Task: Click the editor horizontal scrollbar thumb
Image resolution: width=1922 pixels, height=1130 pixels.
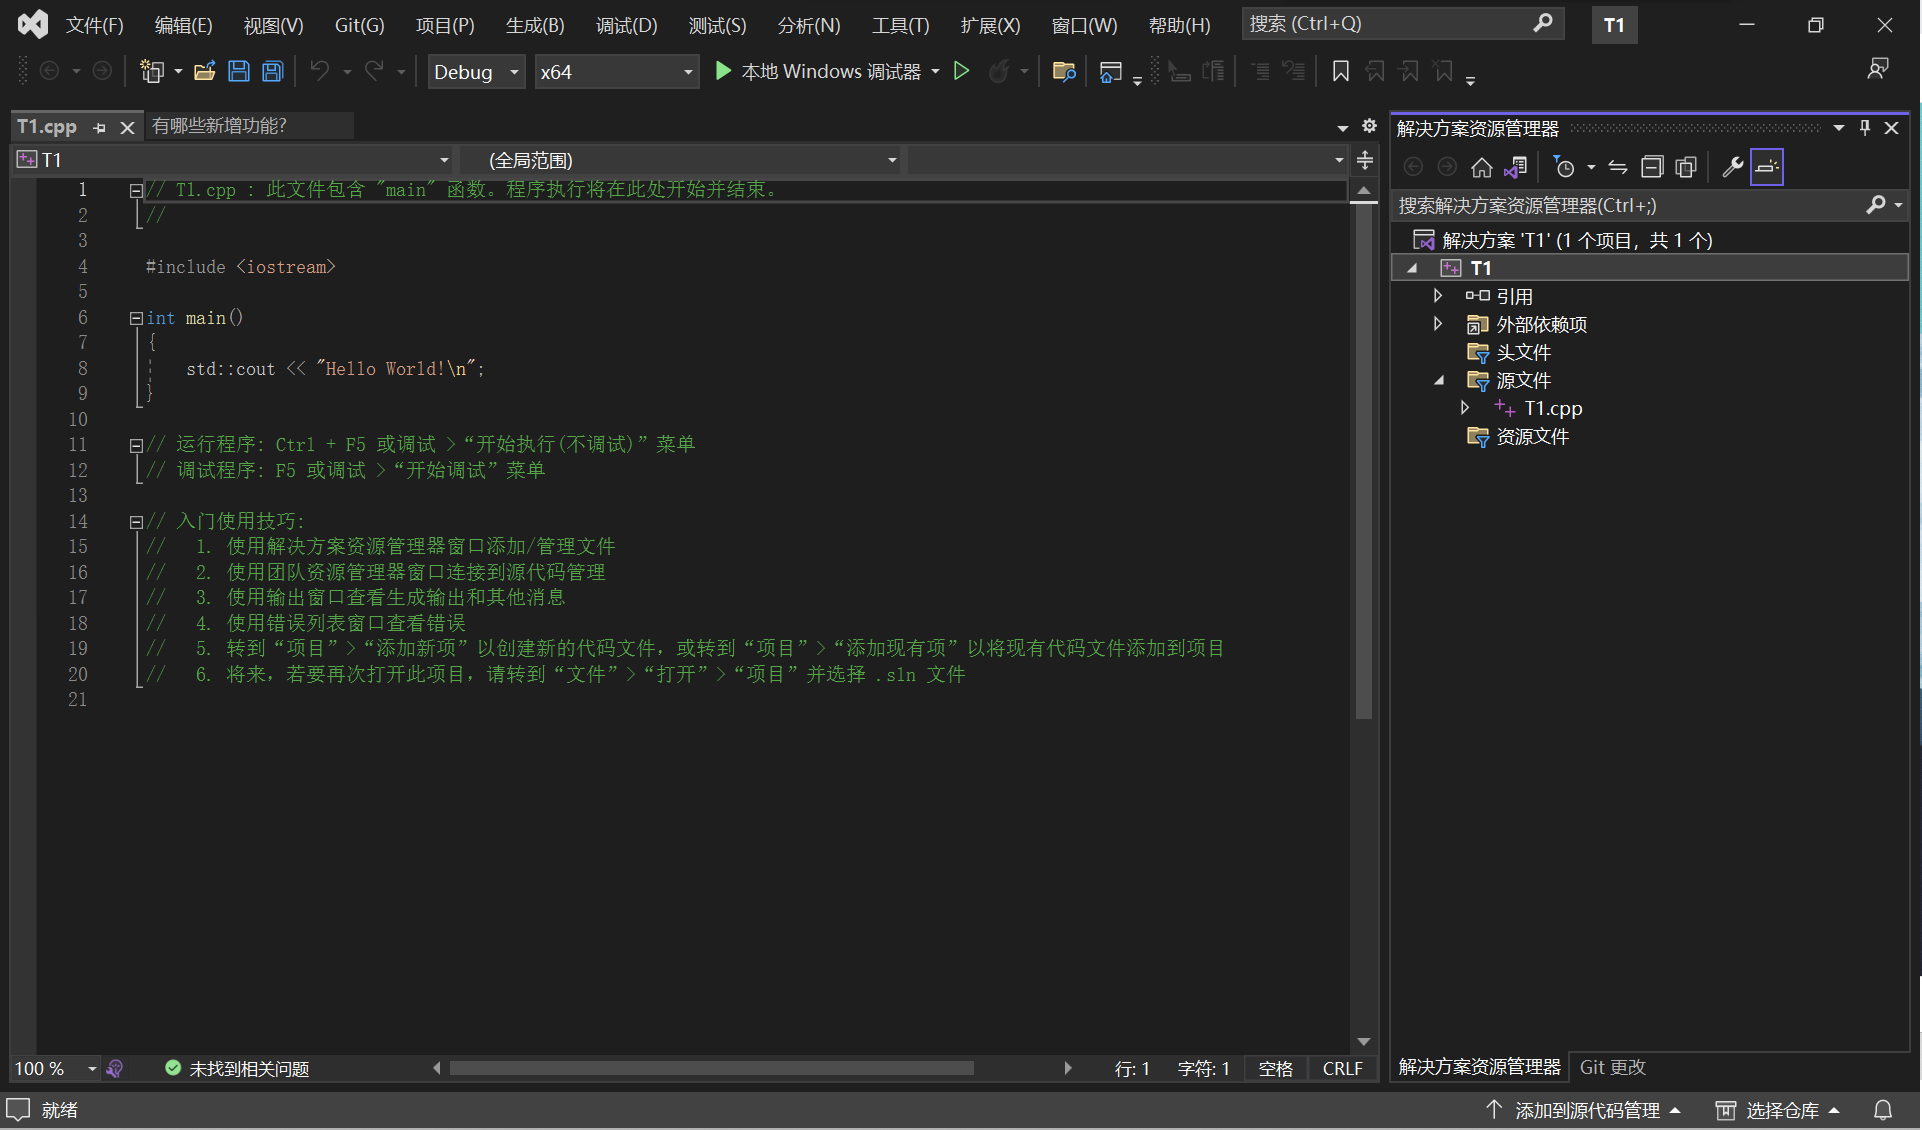Action: 711,1068
